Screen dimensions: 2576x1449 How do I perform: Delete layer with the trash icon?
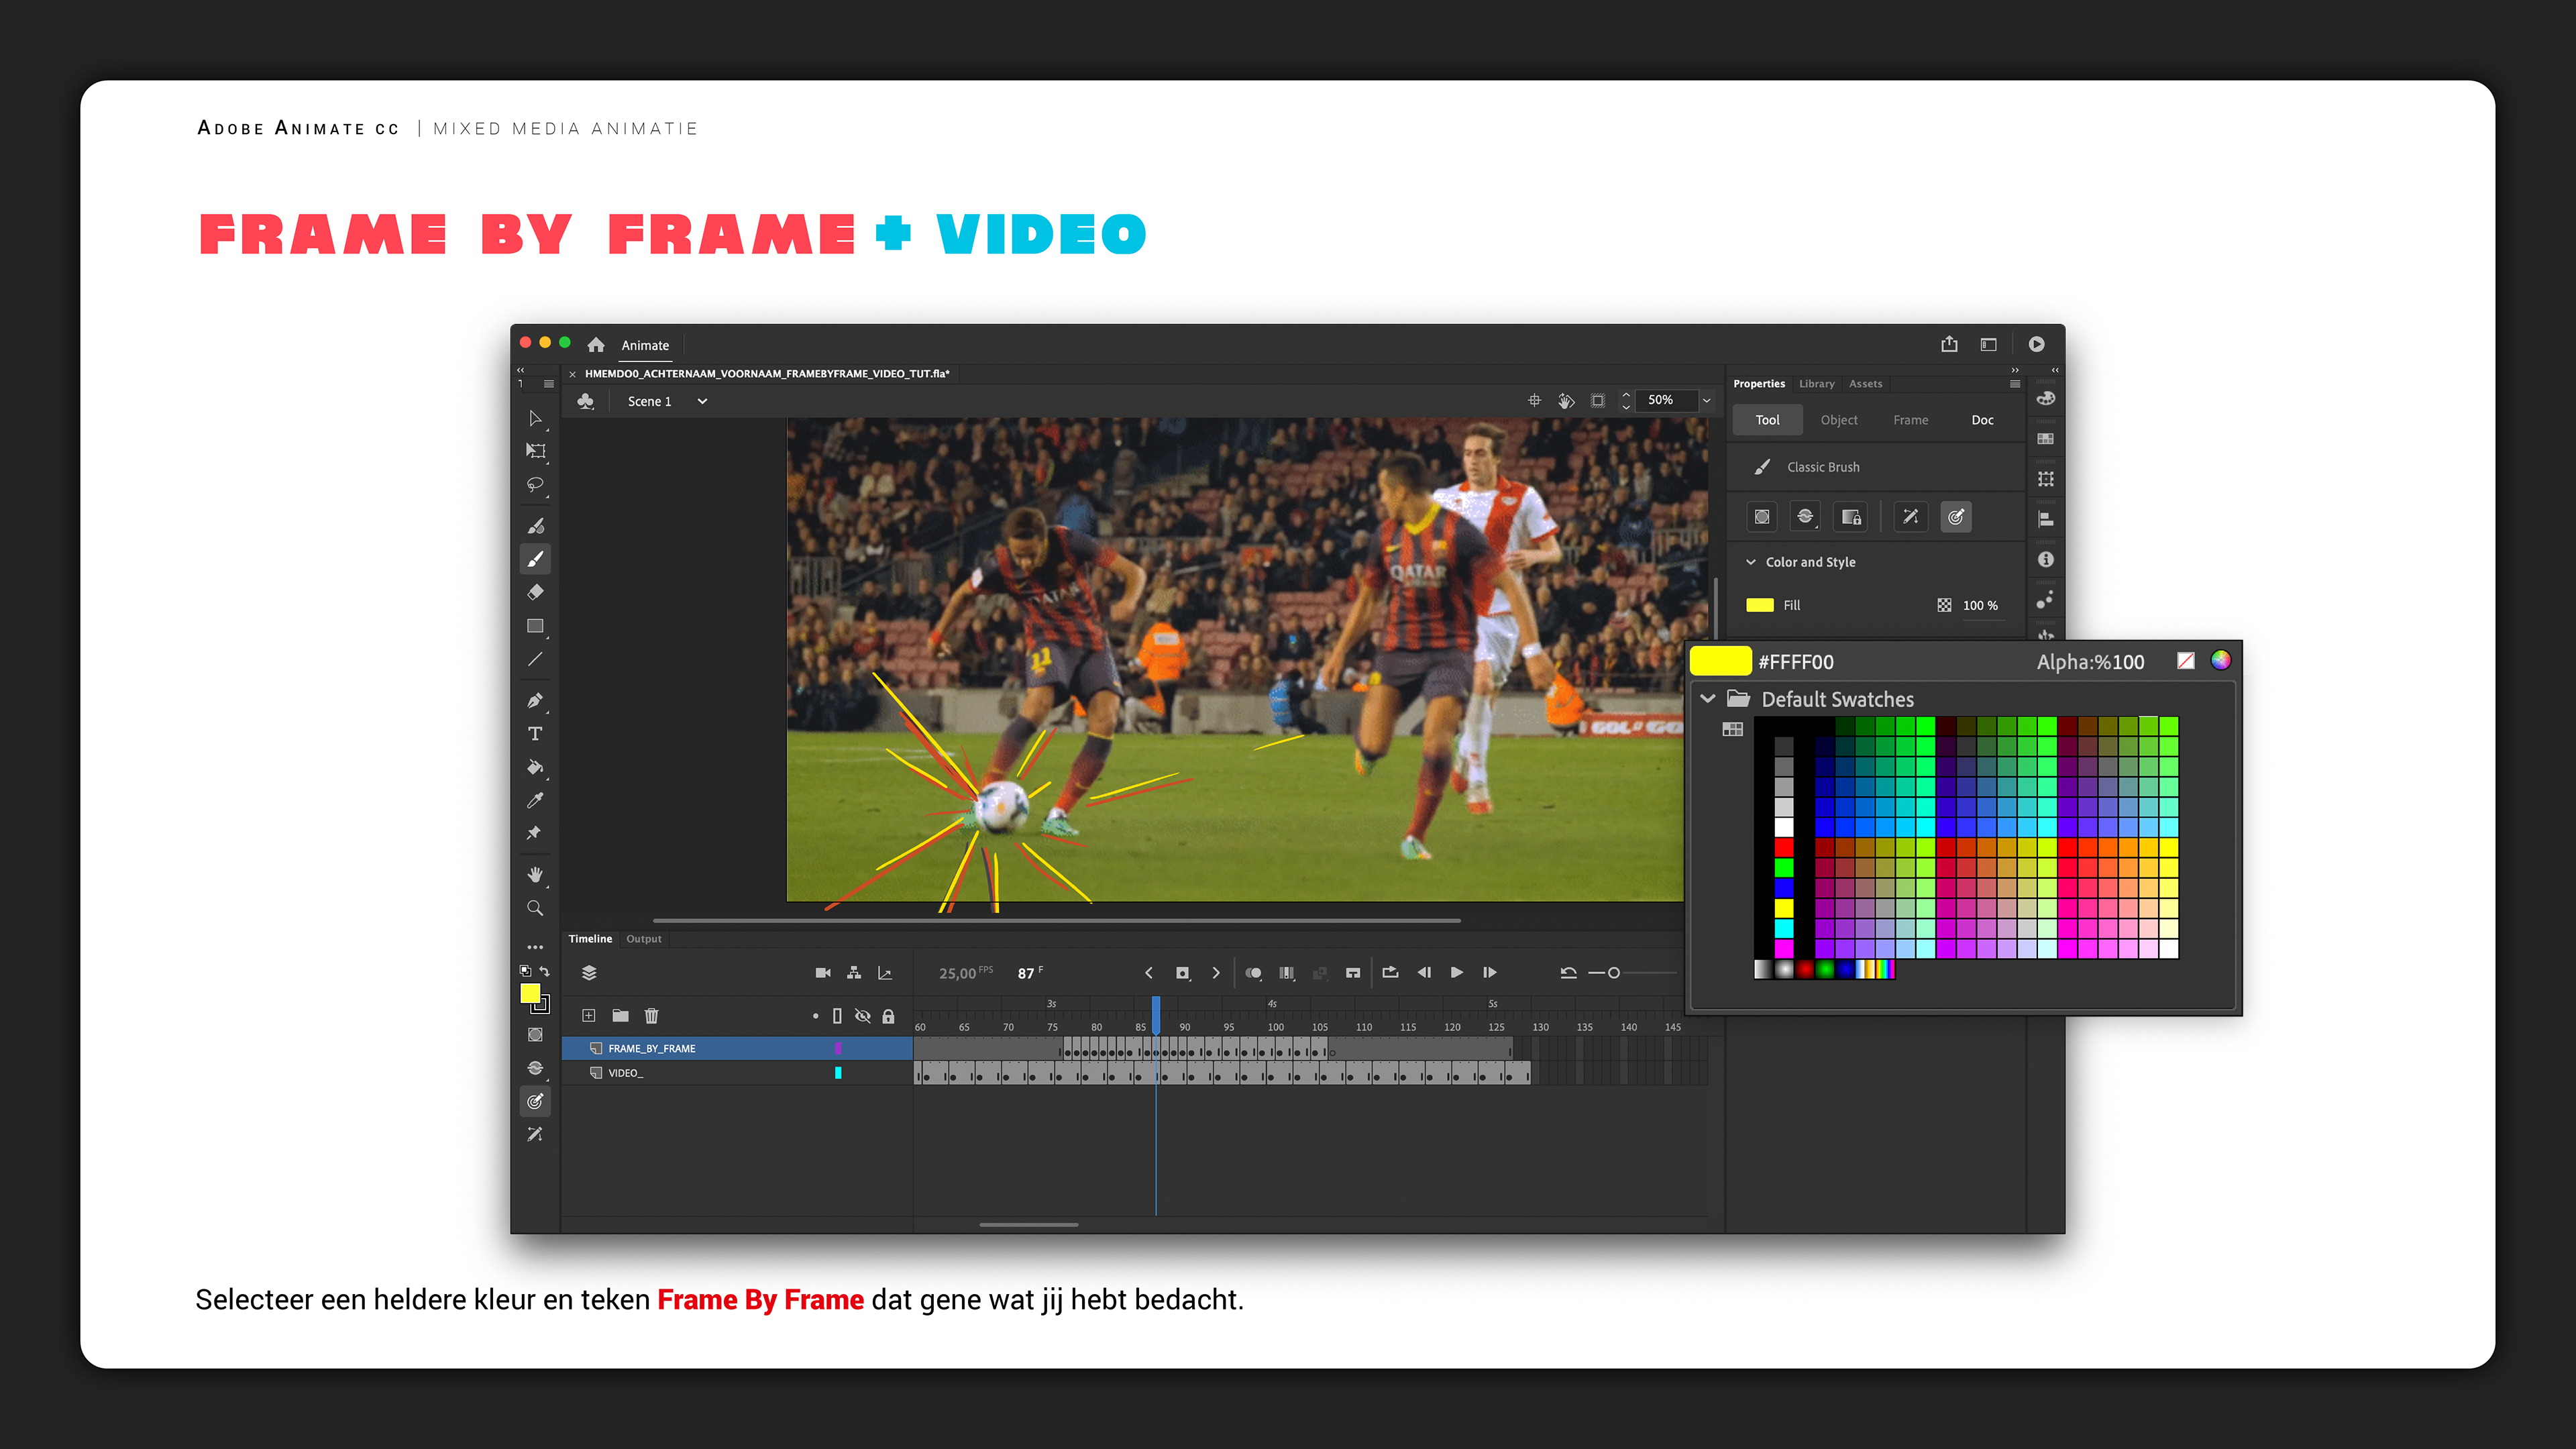point(652,1016)
